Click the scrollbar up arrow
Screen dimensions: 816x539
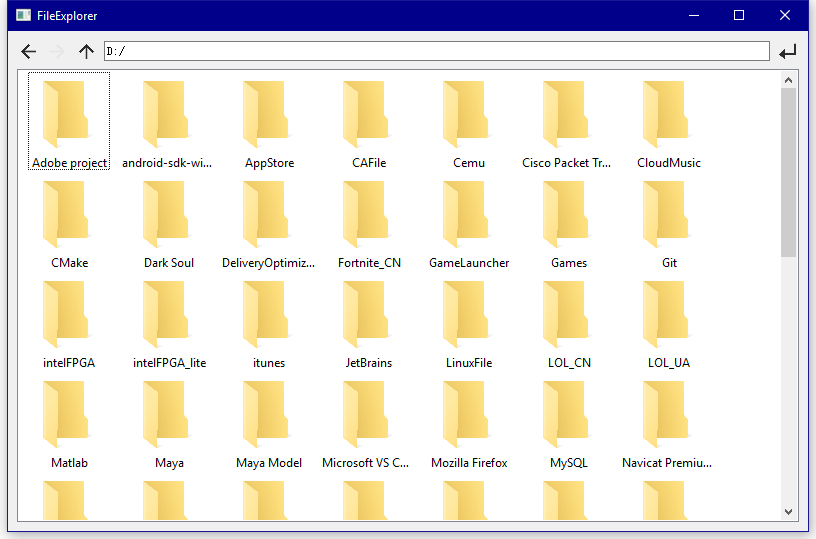point(788,80)
